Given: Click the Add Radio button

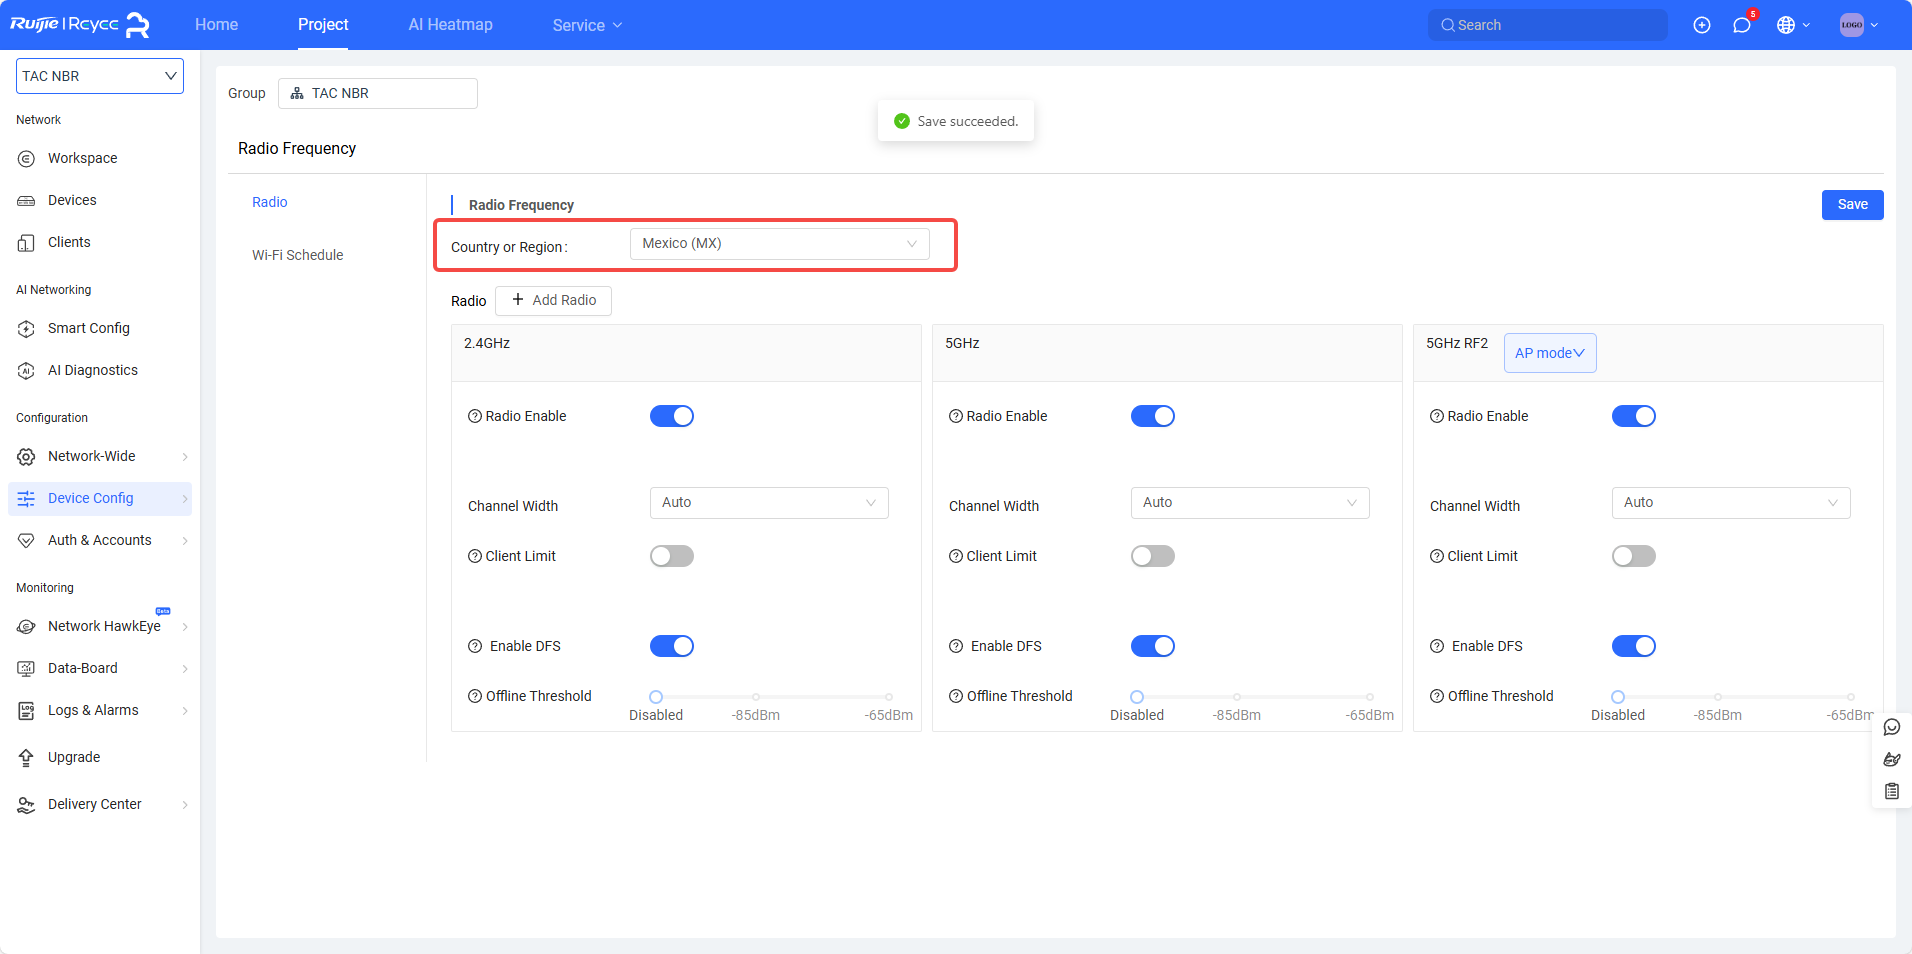Looking at the screenshot, I should [553, 300].
